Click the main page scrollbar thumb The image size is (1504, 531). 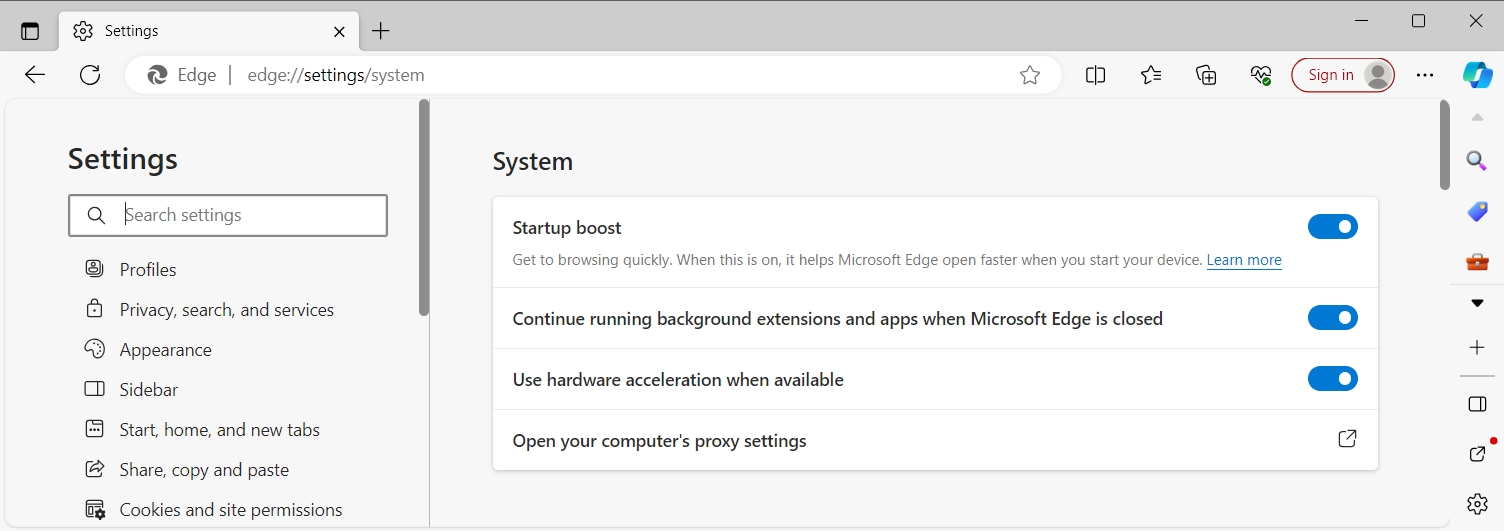(x=1444, y=145)
